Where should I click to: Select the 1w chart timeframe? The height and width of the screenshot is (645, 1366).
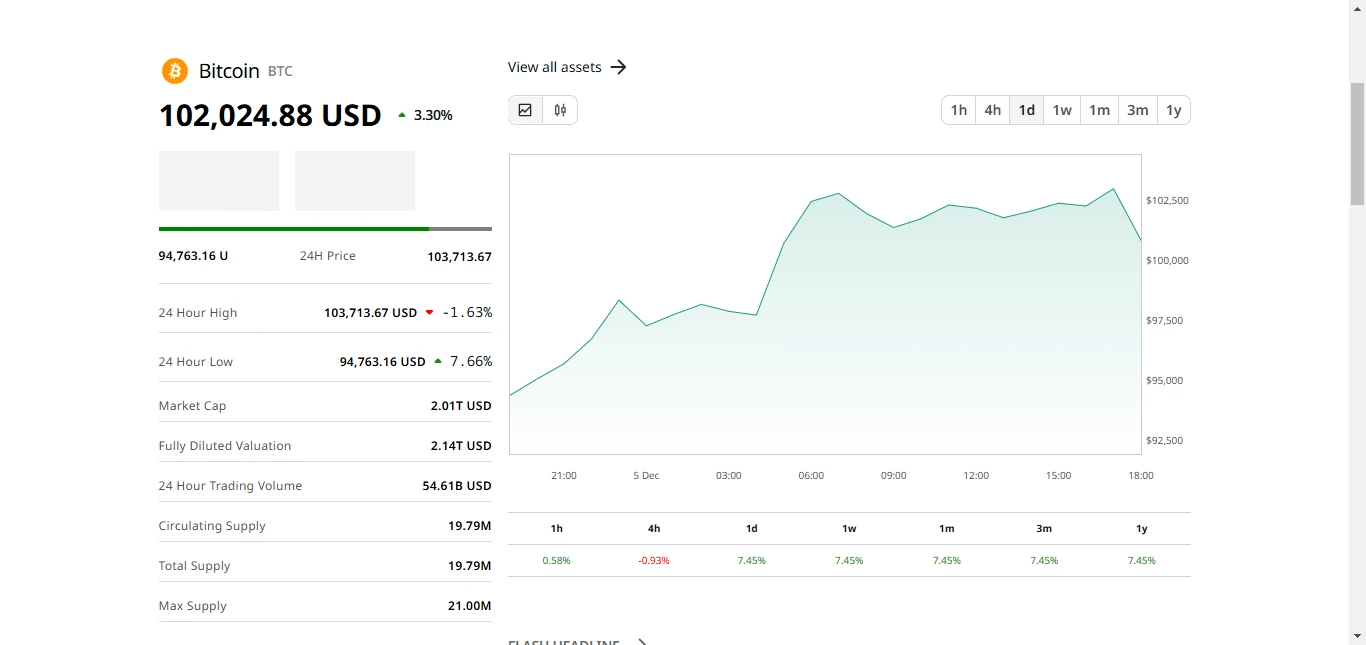click(1062, 110)
